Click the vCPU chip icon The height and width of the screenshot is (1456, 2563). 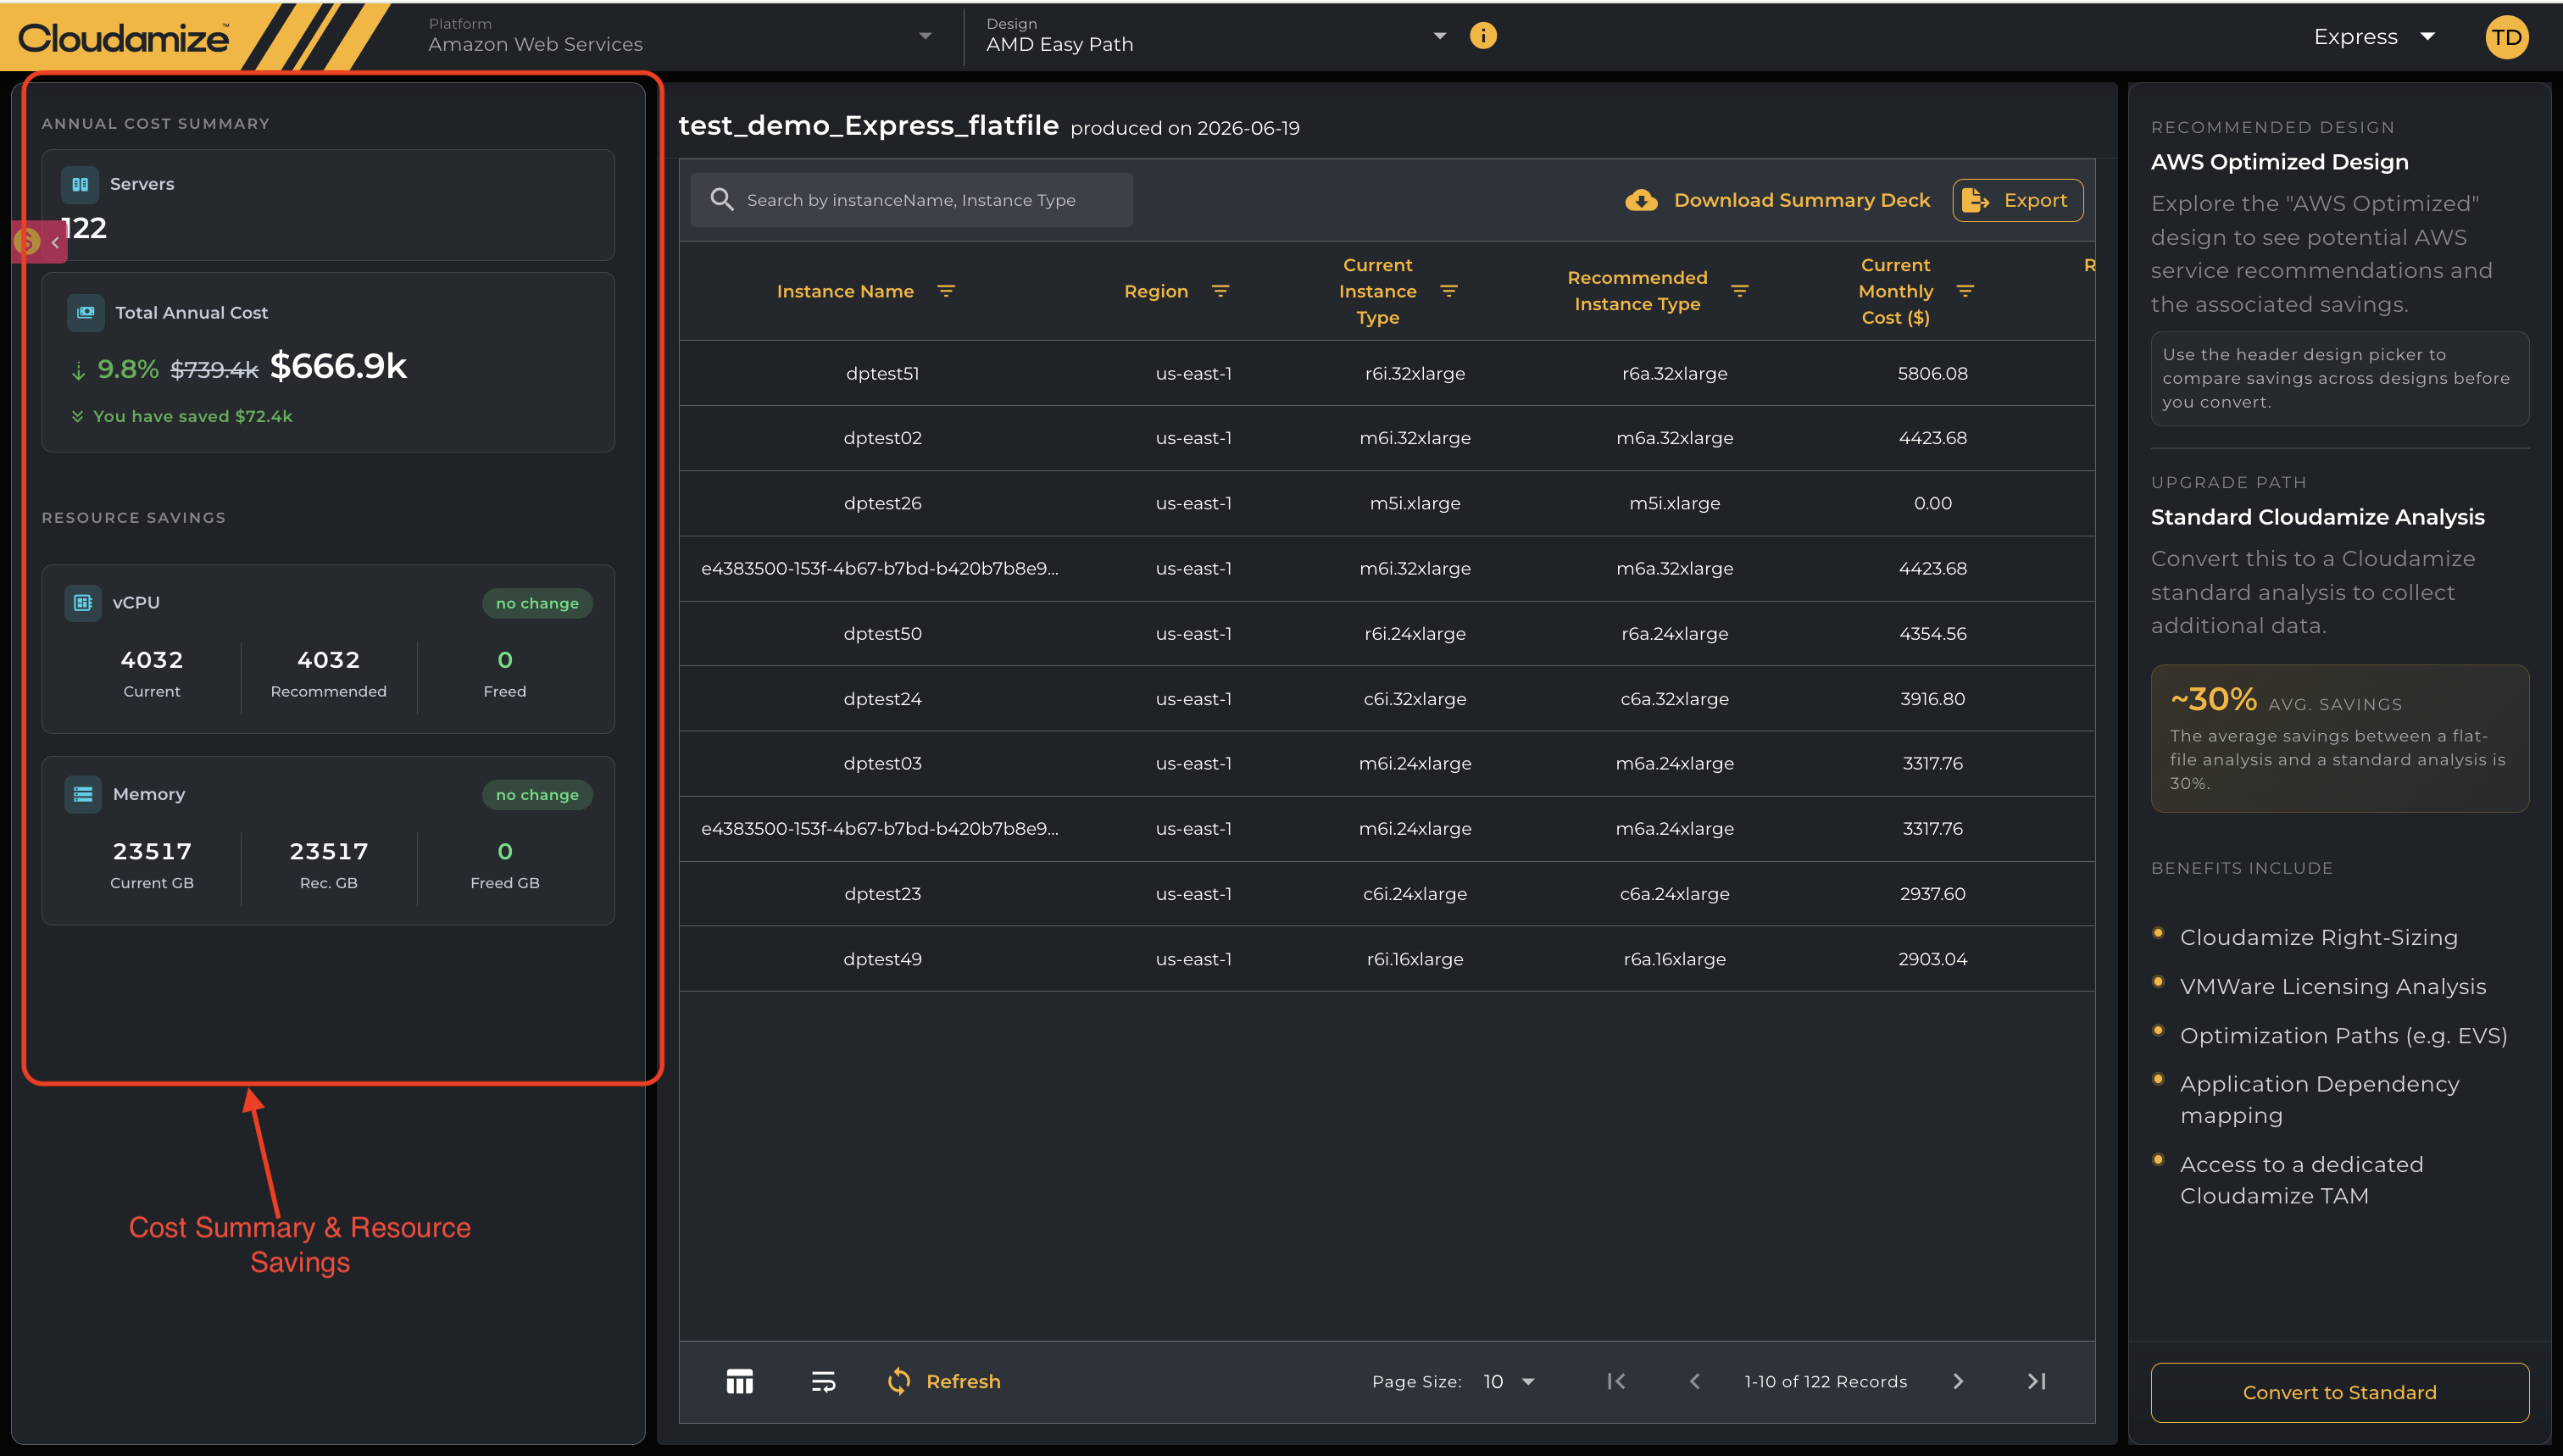(x=83, y=602)
